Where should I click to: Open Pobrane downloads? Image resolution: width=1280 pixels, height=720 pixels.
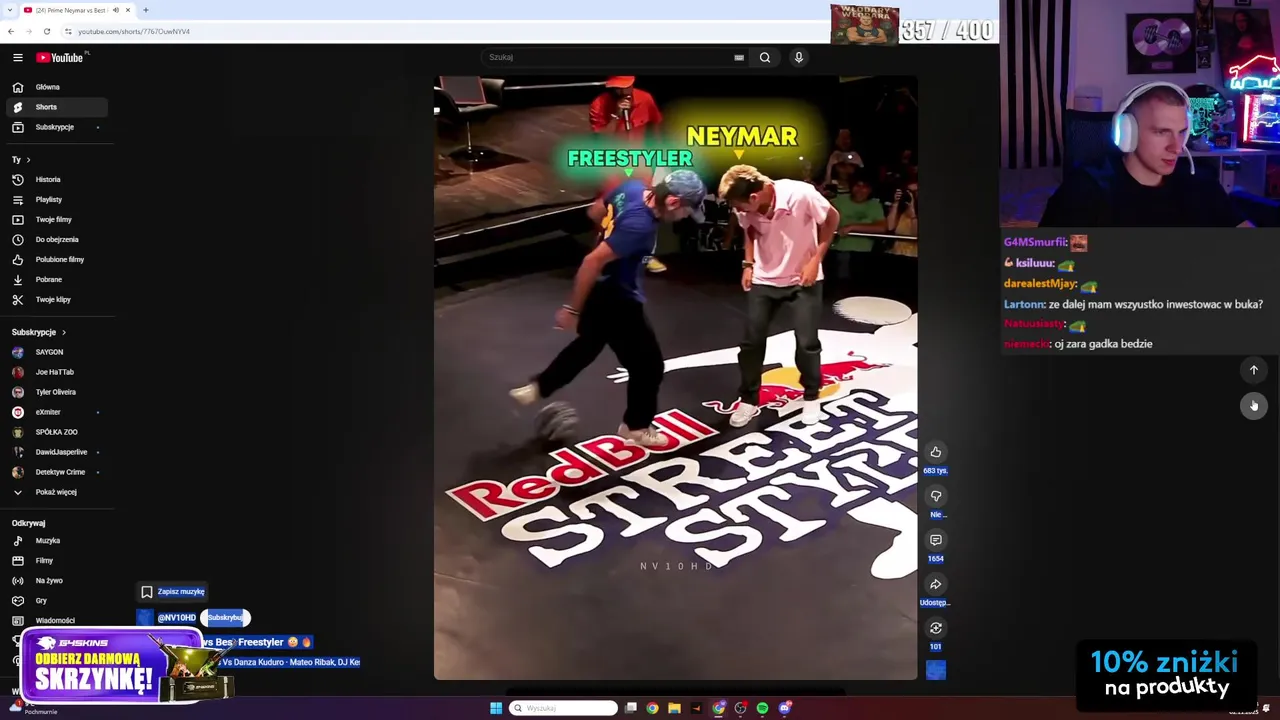click(57, 280)
